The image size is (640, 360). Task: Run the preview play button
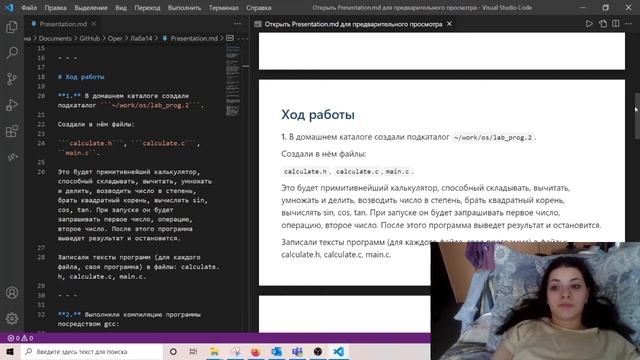[589, 24]
